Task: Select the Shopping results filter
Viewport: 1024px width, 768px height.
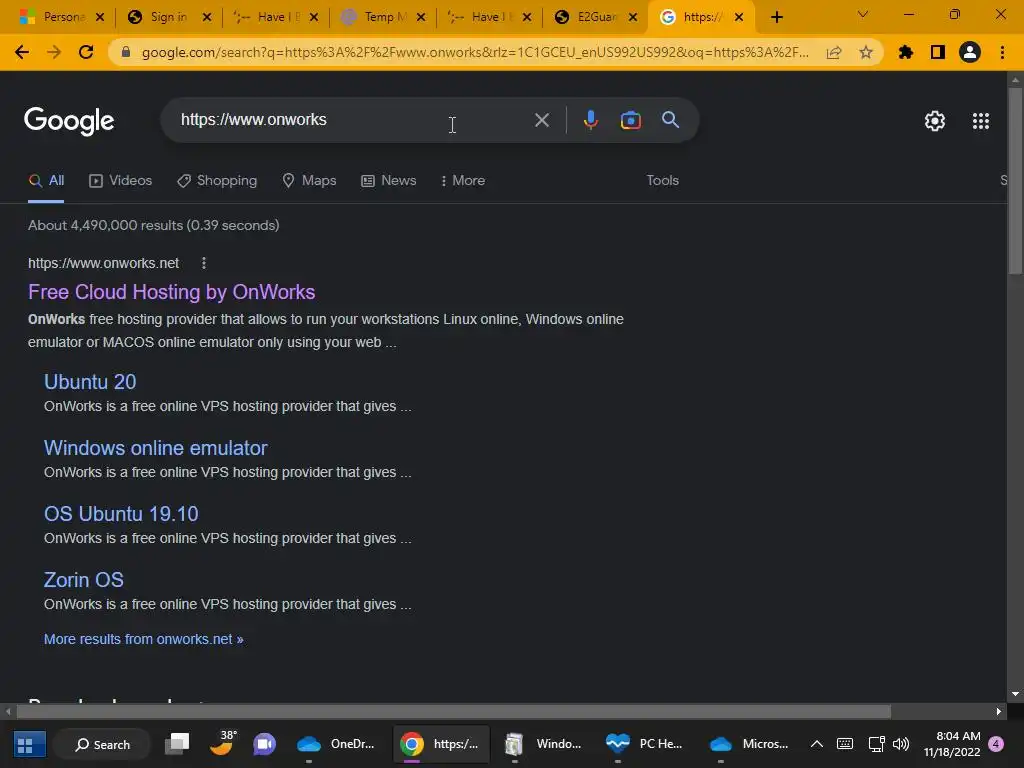Action: pyautogui.click(x=217, y=180)
